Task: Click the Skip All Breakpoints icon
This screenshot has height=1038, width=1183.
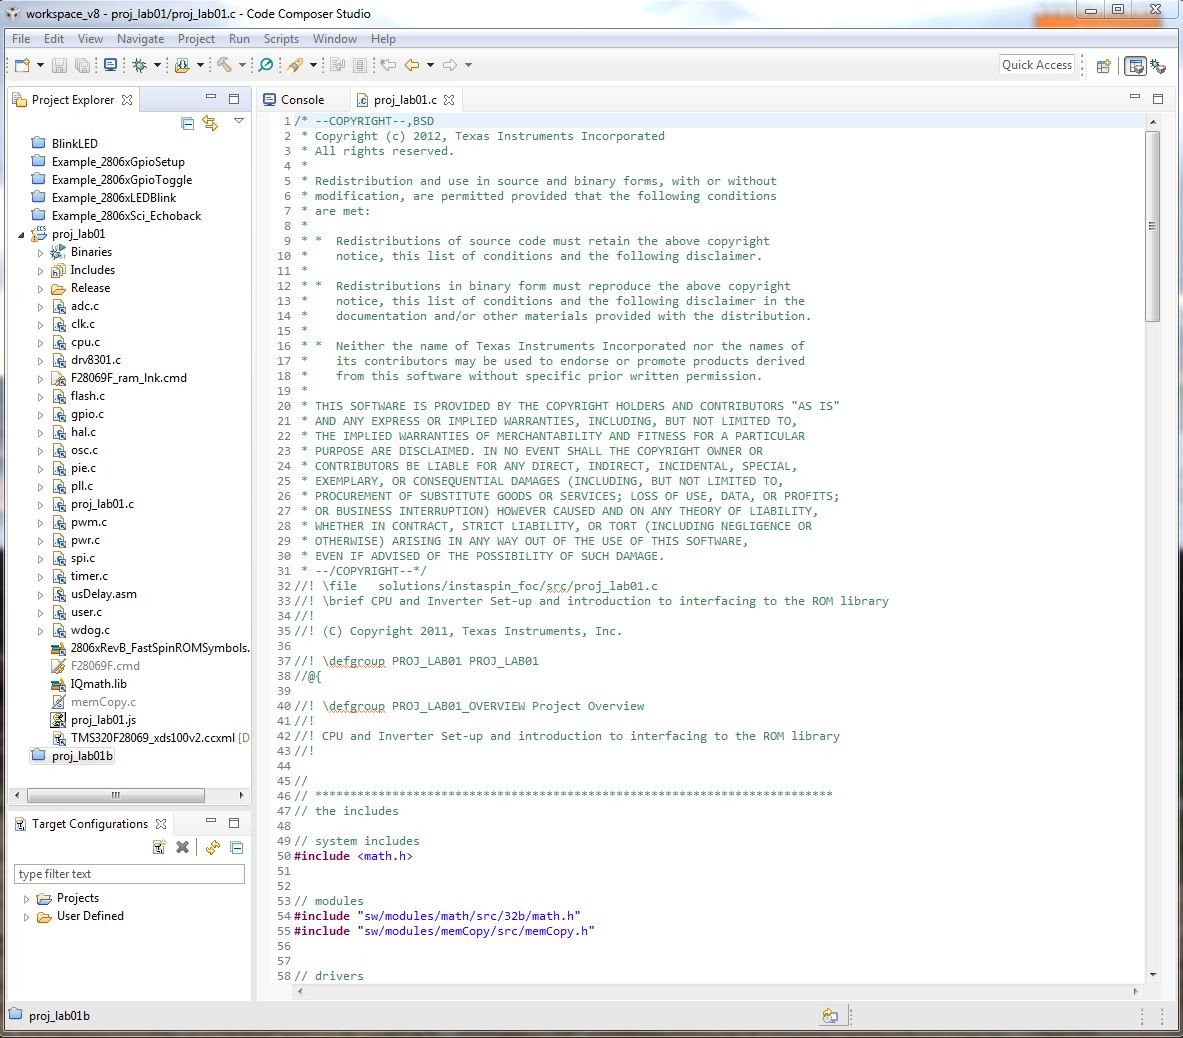Action: point(266,66)
